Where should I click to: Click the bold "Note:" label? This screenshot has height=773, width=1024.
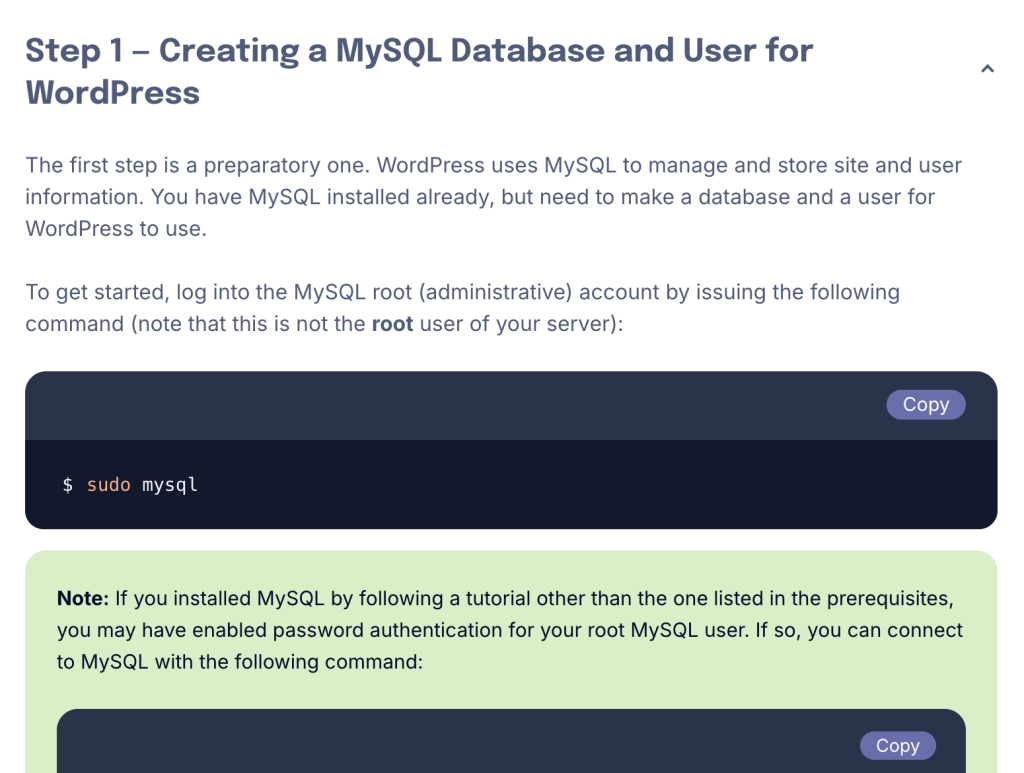[x=82, y=598]
